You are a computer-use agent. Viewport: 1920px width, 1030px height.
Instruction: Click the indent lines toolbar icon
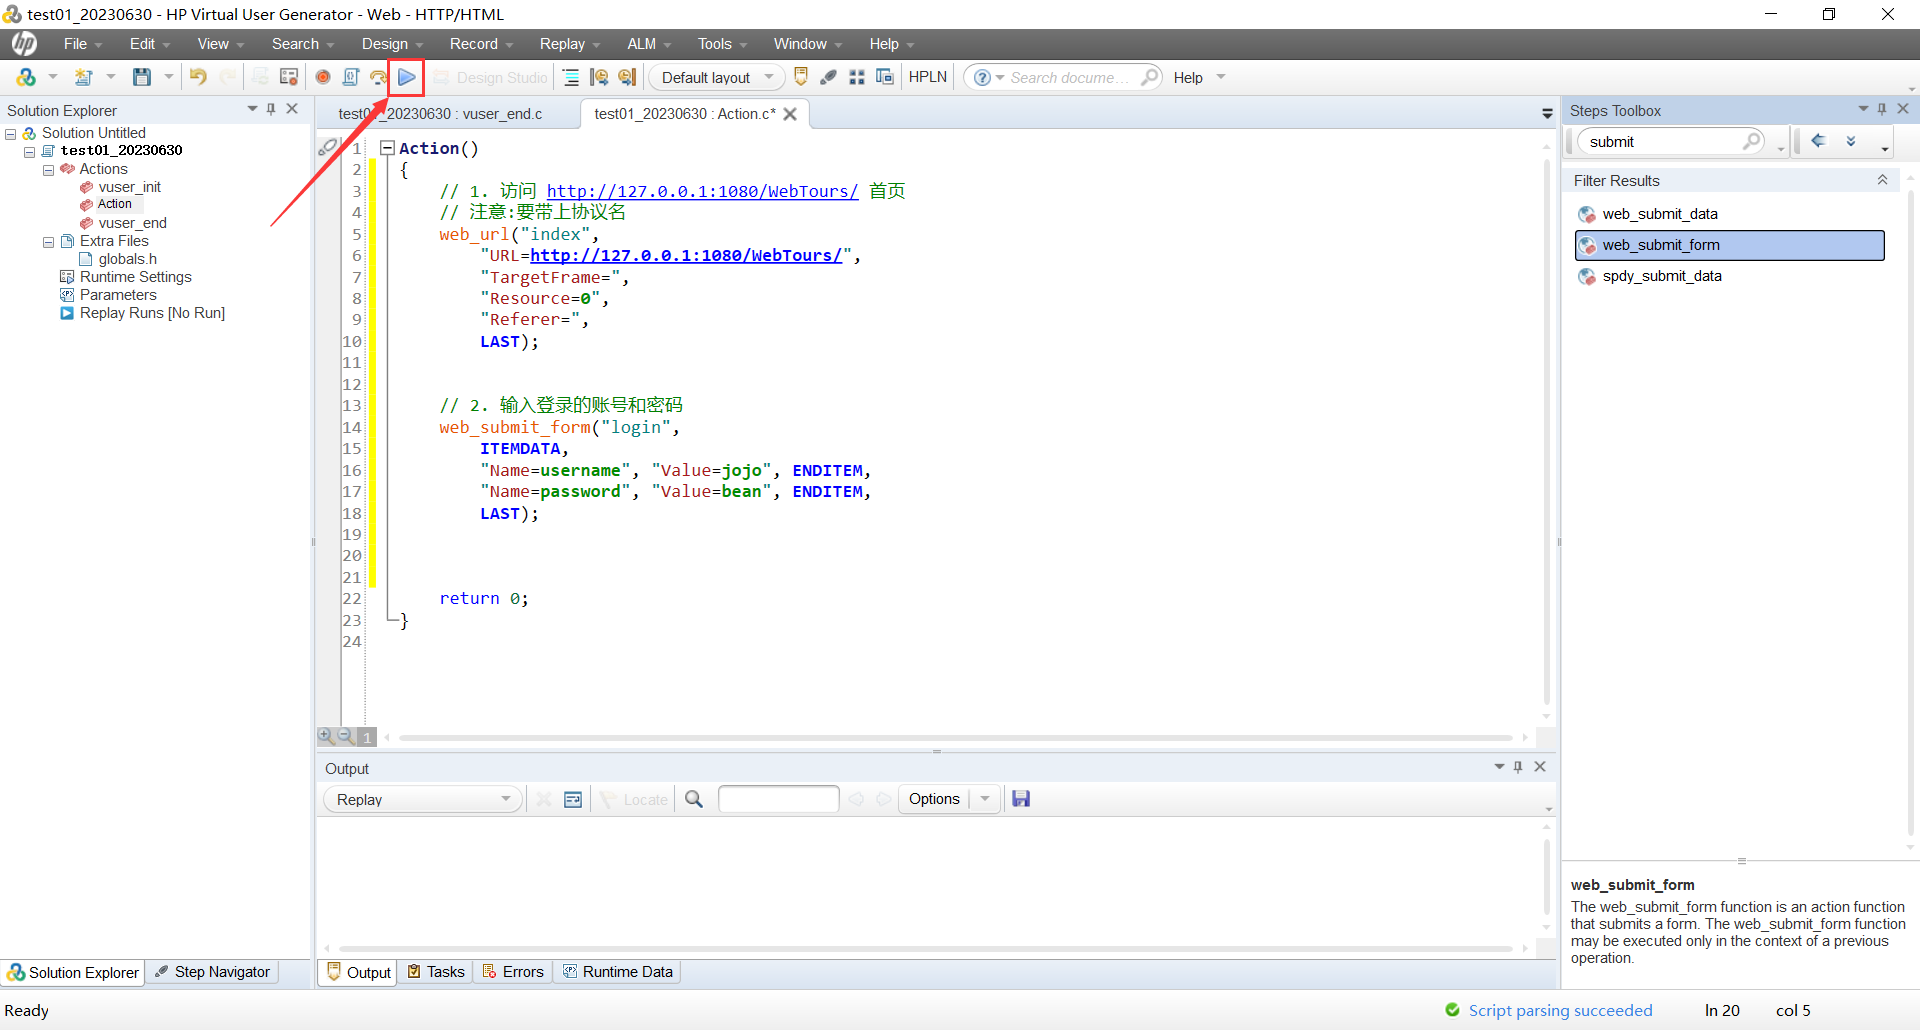pyautogui.click(x=571, y=77)
